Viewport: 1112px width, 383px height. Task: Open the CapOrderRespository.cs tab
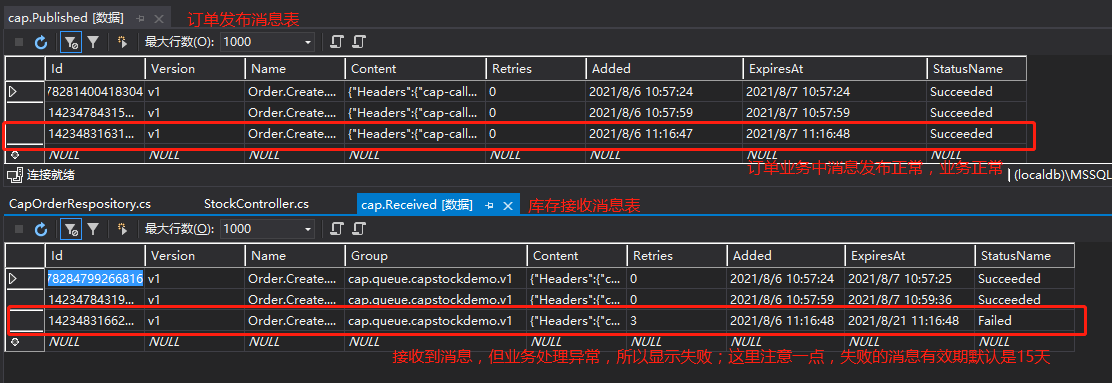pyautogui.click(x=80, y=204)
